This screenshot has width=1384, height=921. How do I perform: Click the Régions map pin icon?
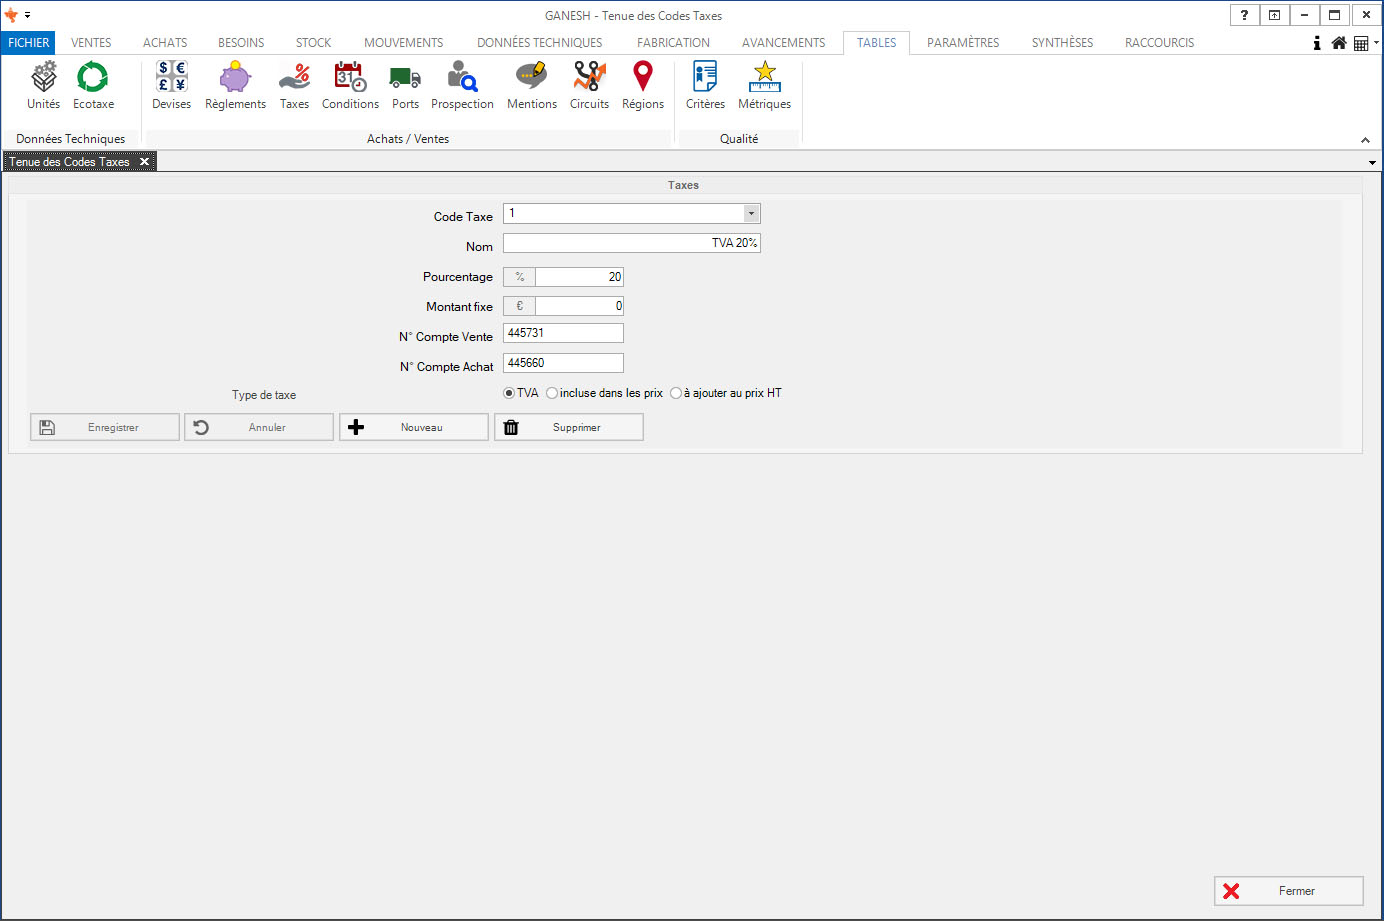click(x=643, y=78)
